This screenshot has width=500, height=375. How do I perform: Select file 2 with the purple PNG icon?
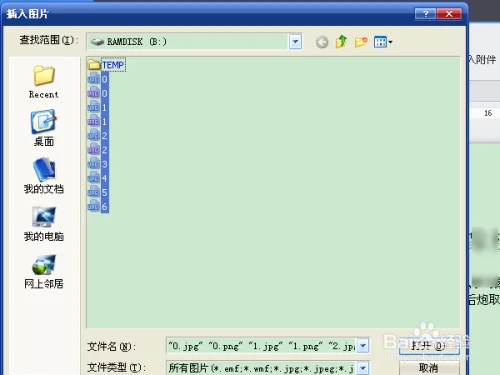(x=98, y=150)
